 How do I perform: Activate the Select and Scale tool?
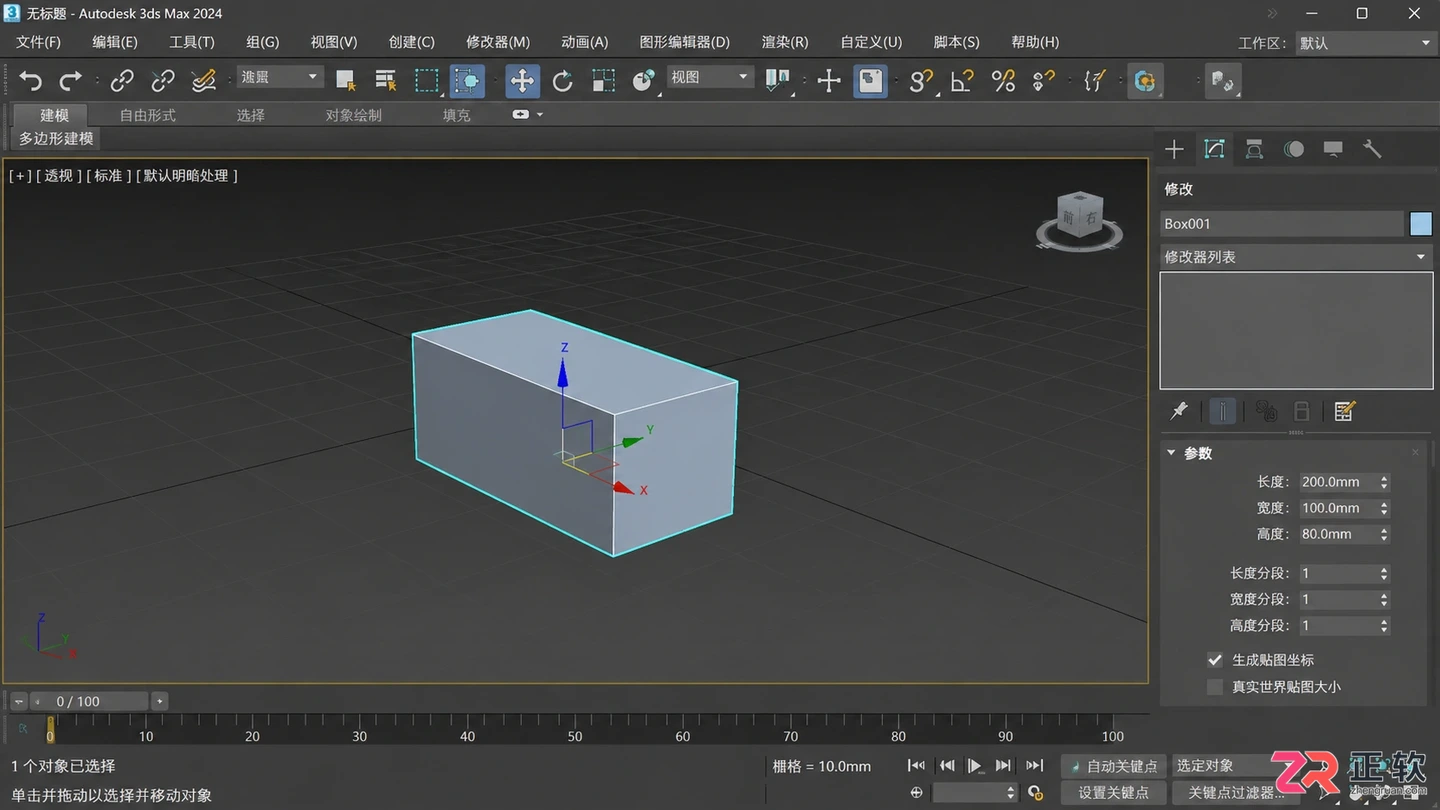603,80
